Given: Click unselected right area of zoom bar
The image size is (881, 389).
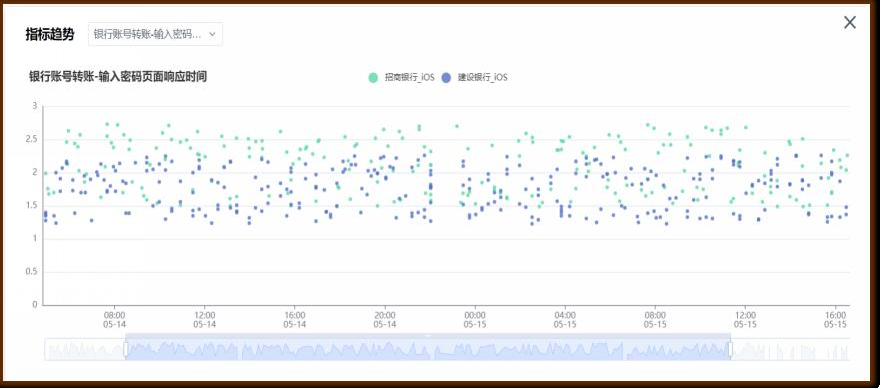Looking at the screenshot, I should pyautogui.click(x=792, y=349).
